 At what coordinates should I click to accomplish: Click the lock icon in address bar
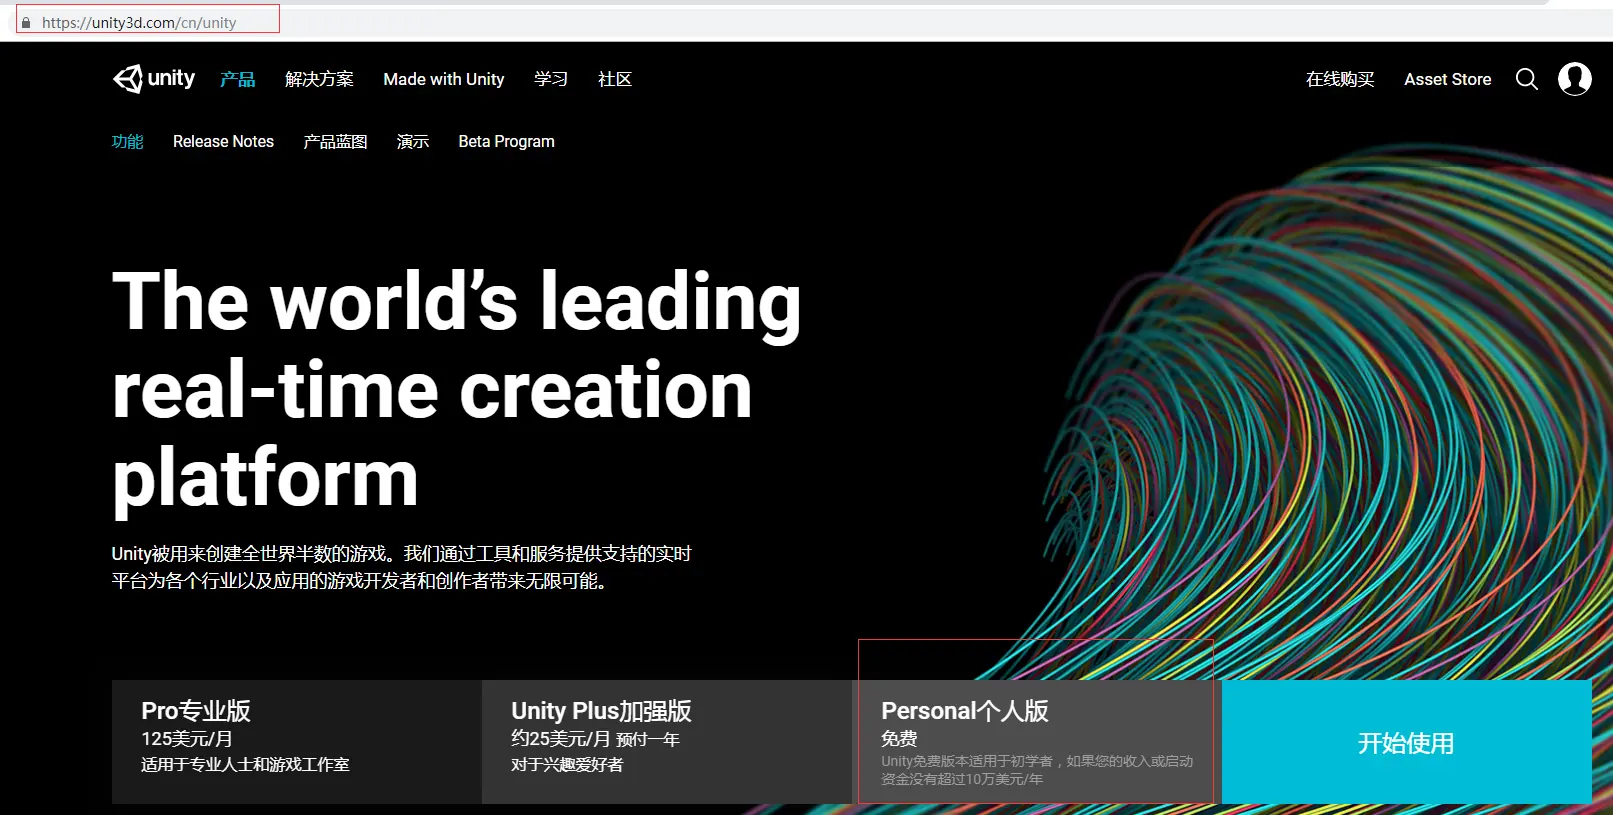(x=26, y=22)
